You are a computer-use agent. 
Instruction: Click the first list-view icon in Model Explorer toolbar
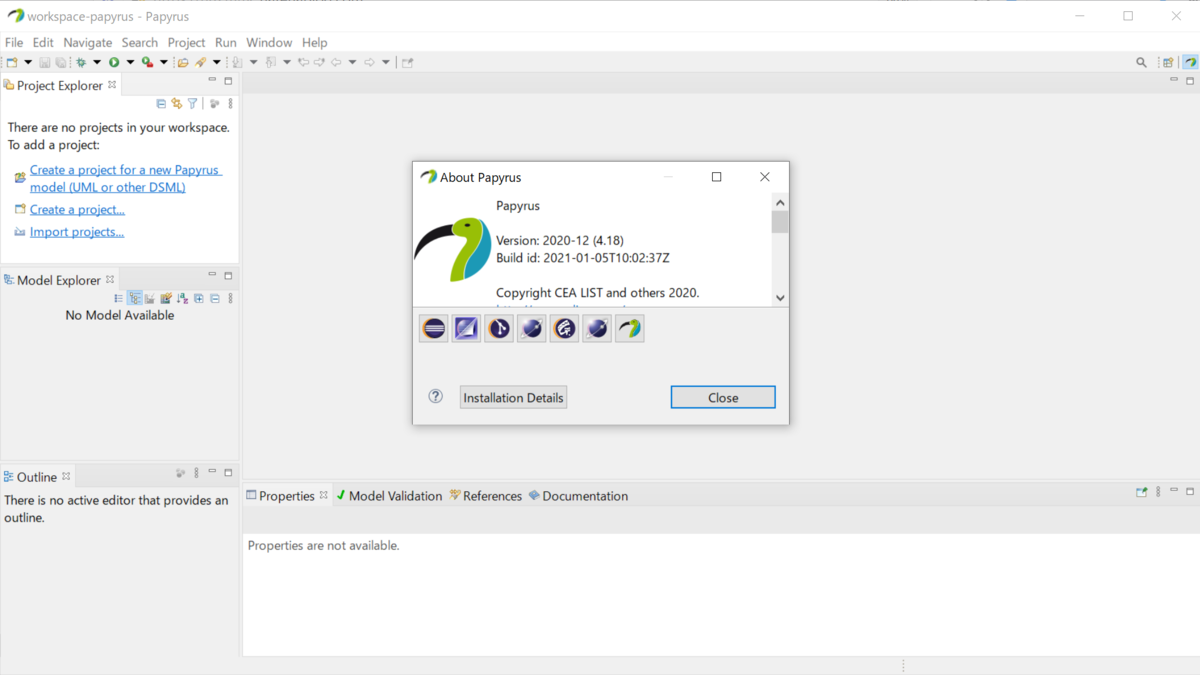click(x=118, y=298)
